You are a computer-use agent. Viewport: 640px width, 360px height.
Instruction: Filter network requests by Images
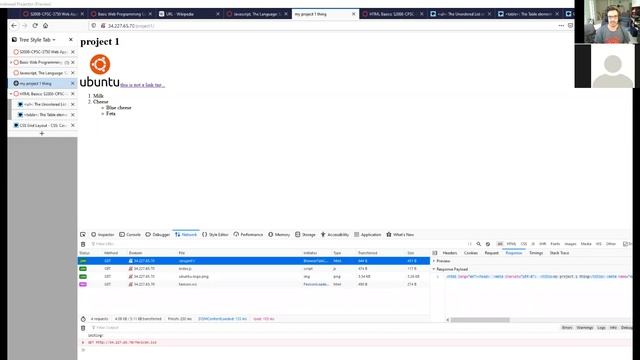(x=570, y=244)
